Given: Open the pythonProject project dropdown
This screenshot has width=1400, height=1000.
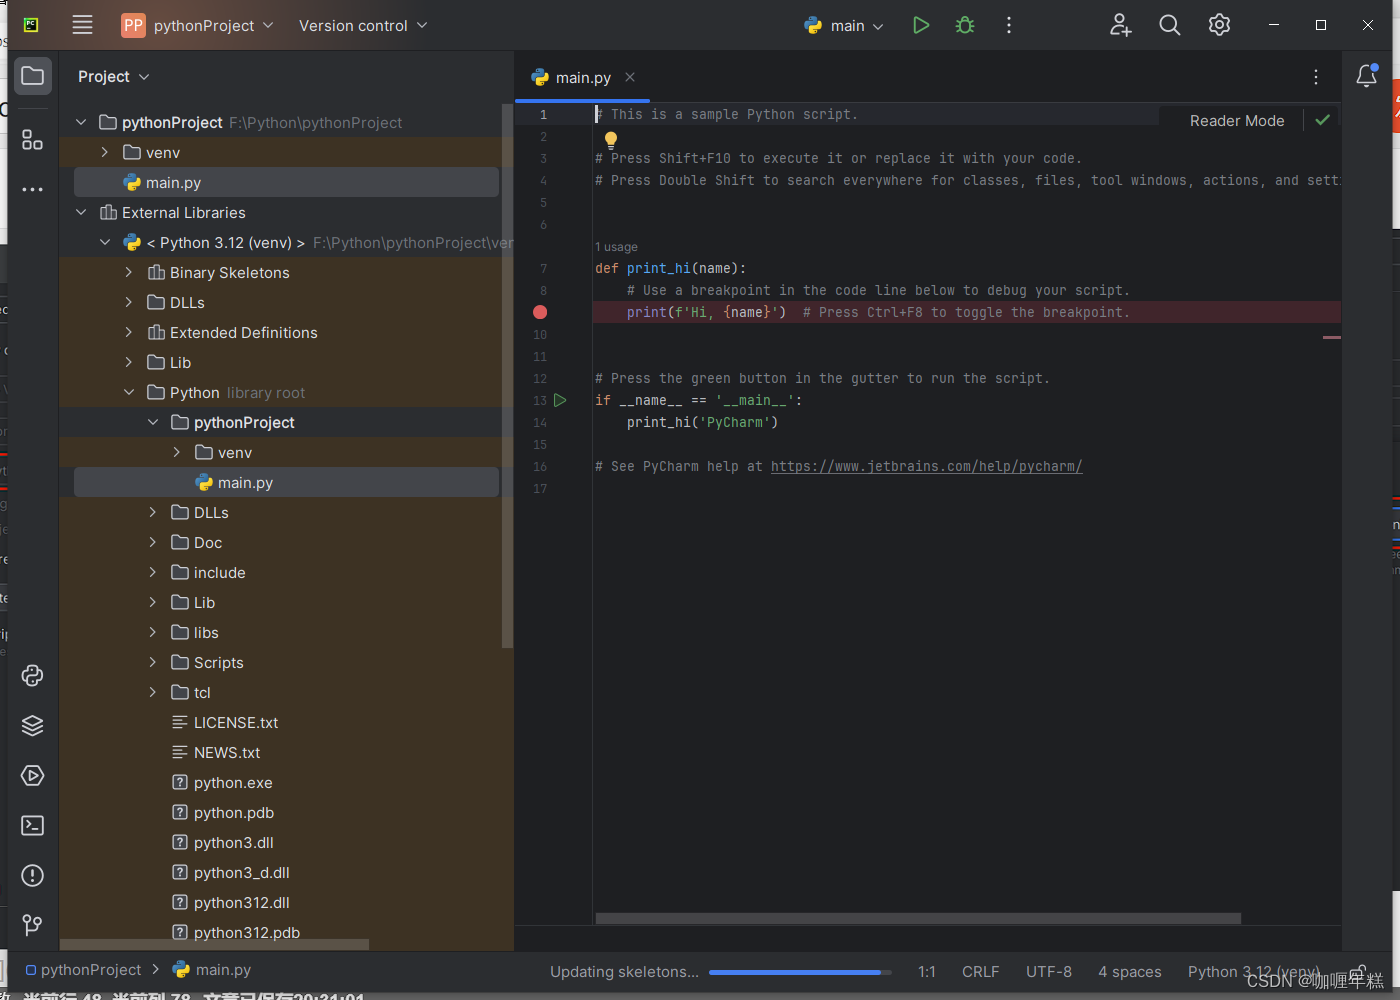Looking at the screenshot, I should [x=198, y=25].
